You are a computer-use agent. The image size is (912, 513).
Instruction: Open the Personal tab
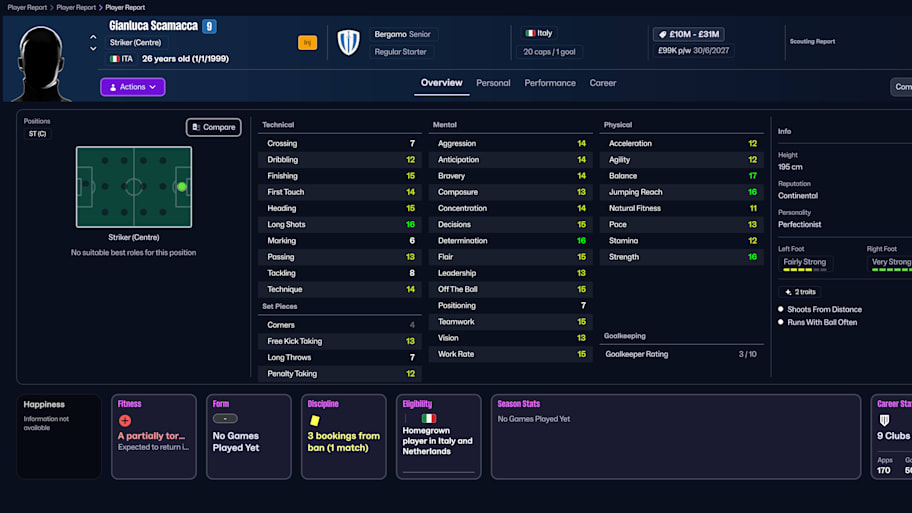pyautogui.click(x=493, y=83)
